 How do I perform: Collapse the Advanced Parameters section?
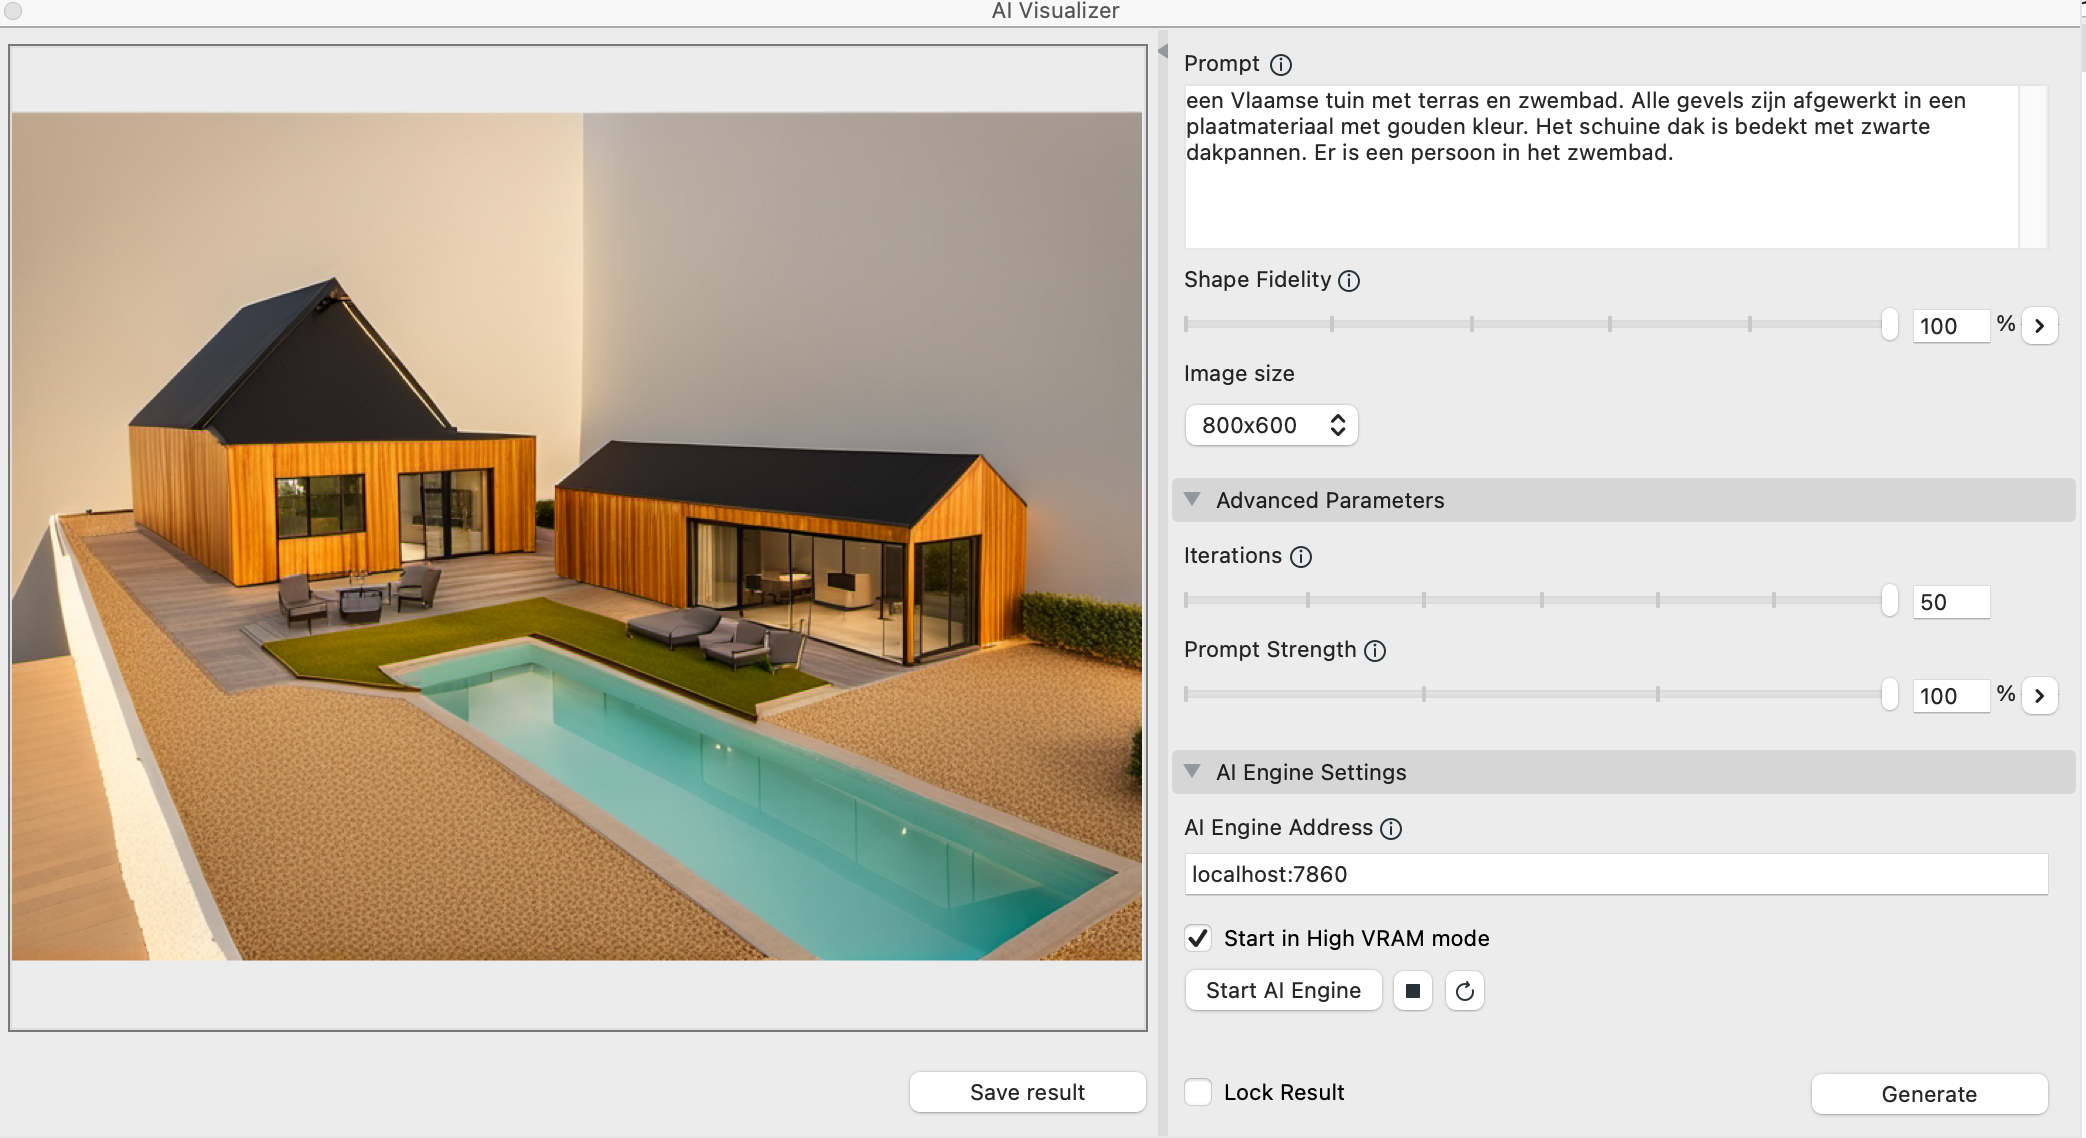coord(1192,499)
